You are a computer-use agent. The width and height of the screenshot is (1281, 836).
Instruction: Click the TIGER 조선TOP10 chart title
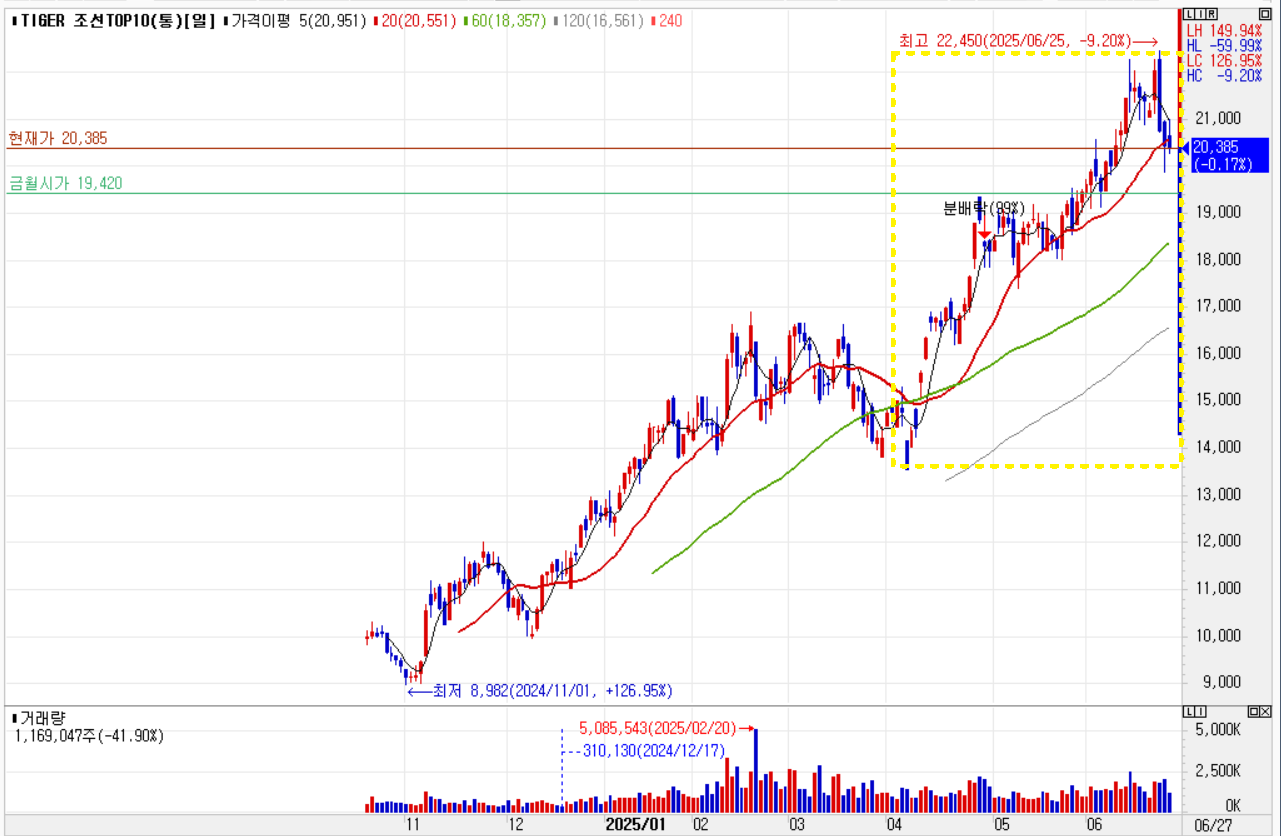click(x=112, y=21)
